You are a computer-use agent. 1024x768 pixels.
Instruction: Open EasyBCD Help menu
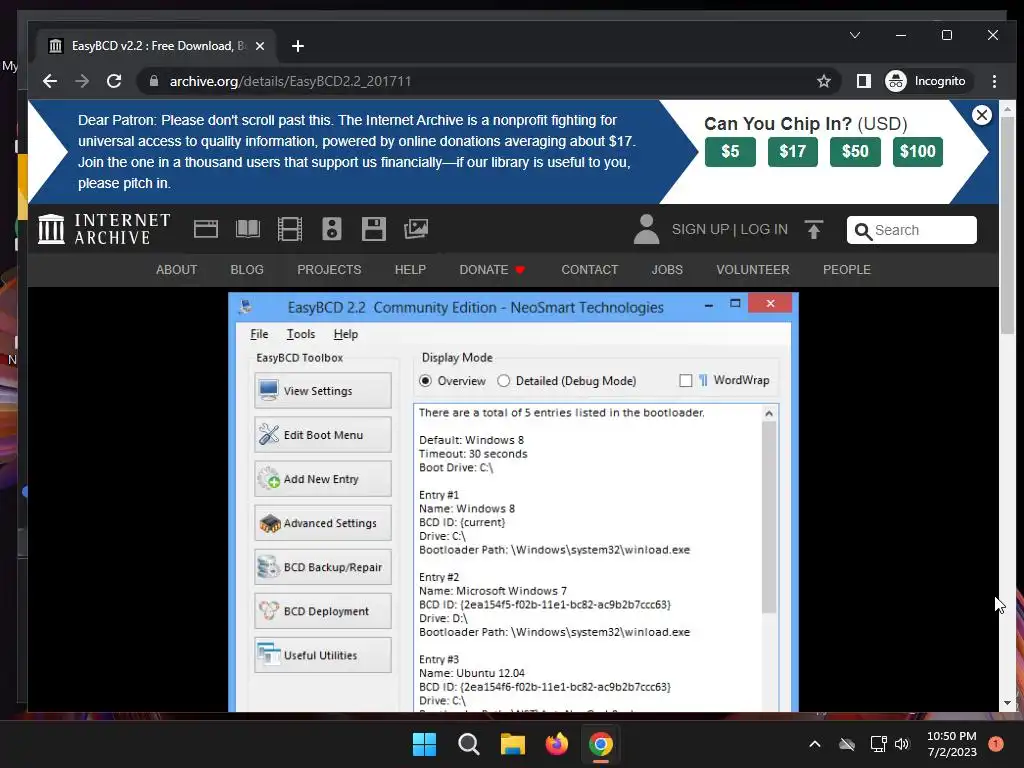[x=345, y=334]
